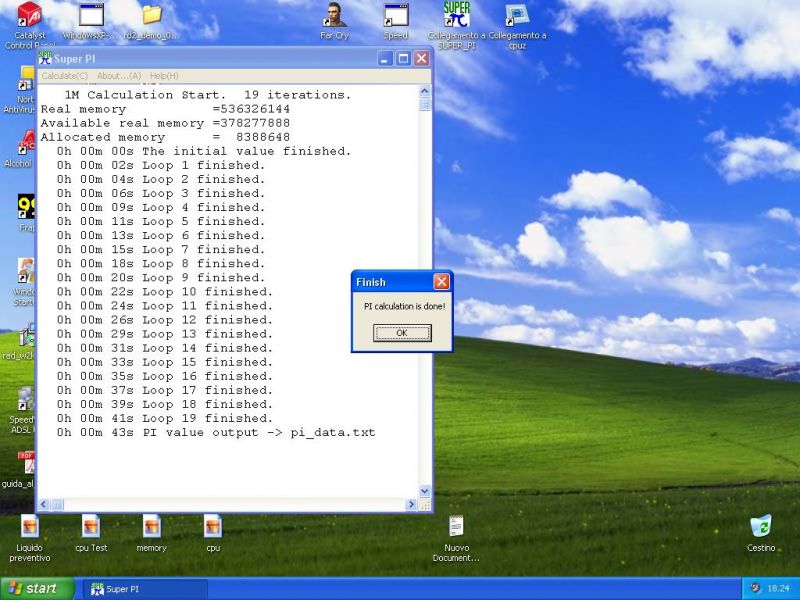The image size is (800, 600).
Task: Open the Windows Startup shortcut icon
Action: [26, 270]
